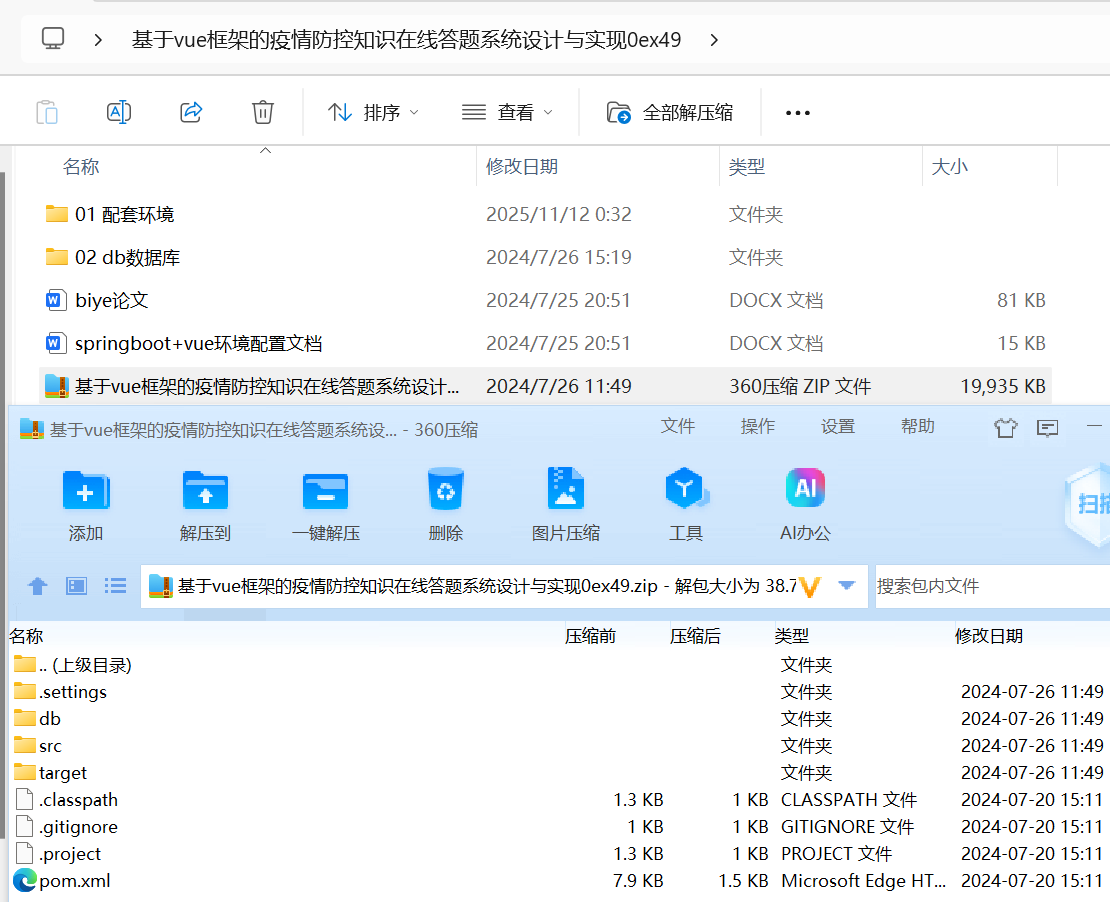Switch to list view in 360压缩
1110x902 pixels.
pos(115,586)
